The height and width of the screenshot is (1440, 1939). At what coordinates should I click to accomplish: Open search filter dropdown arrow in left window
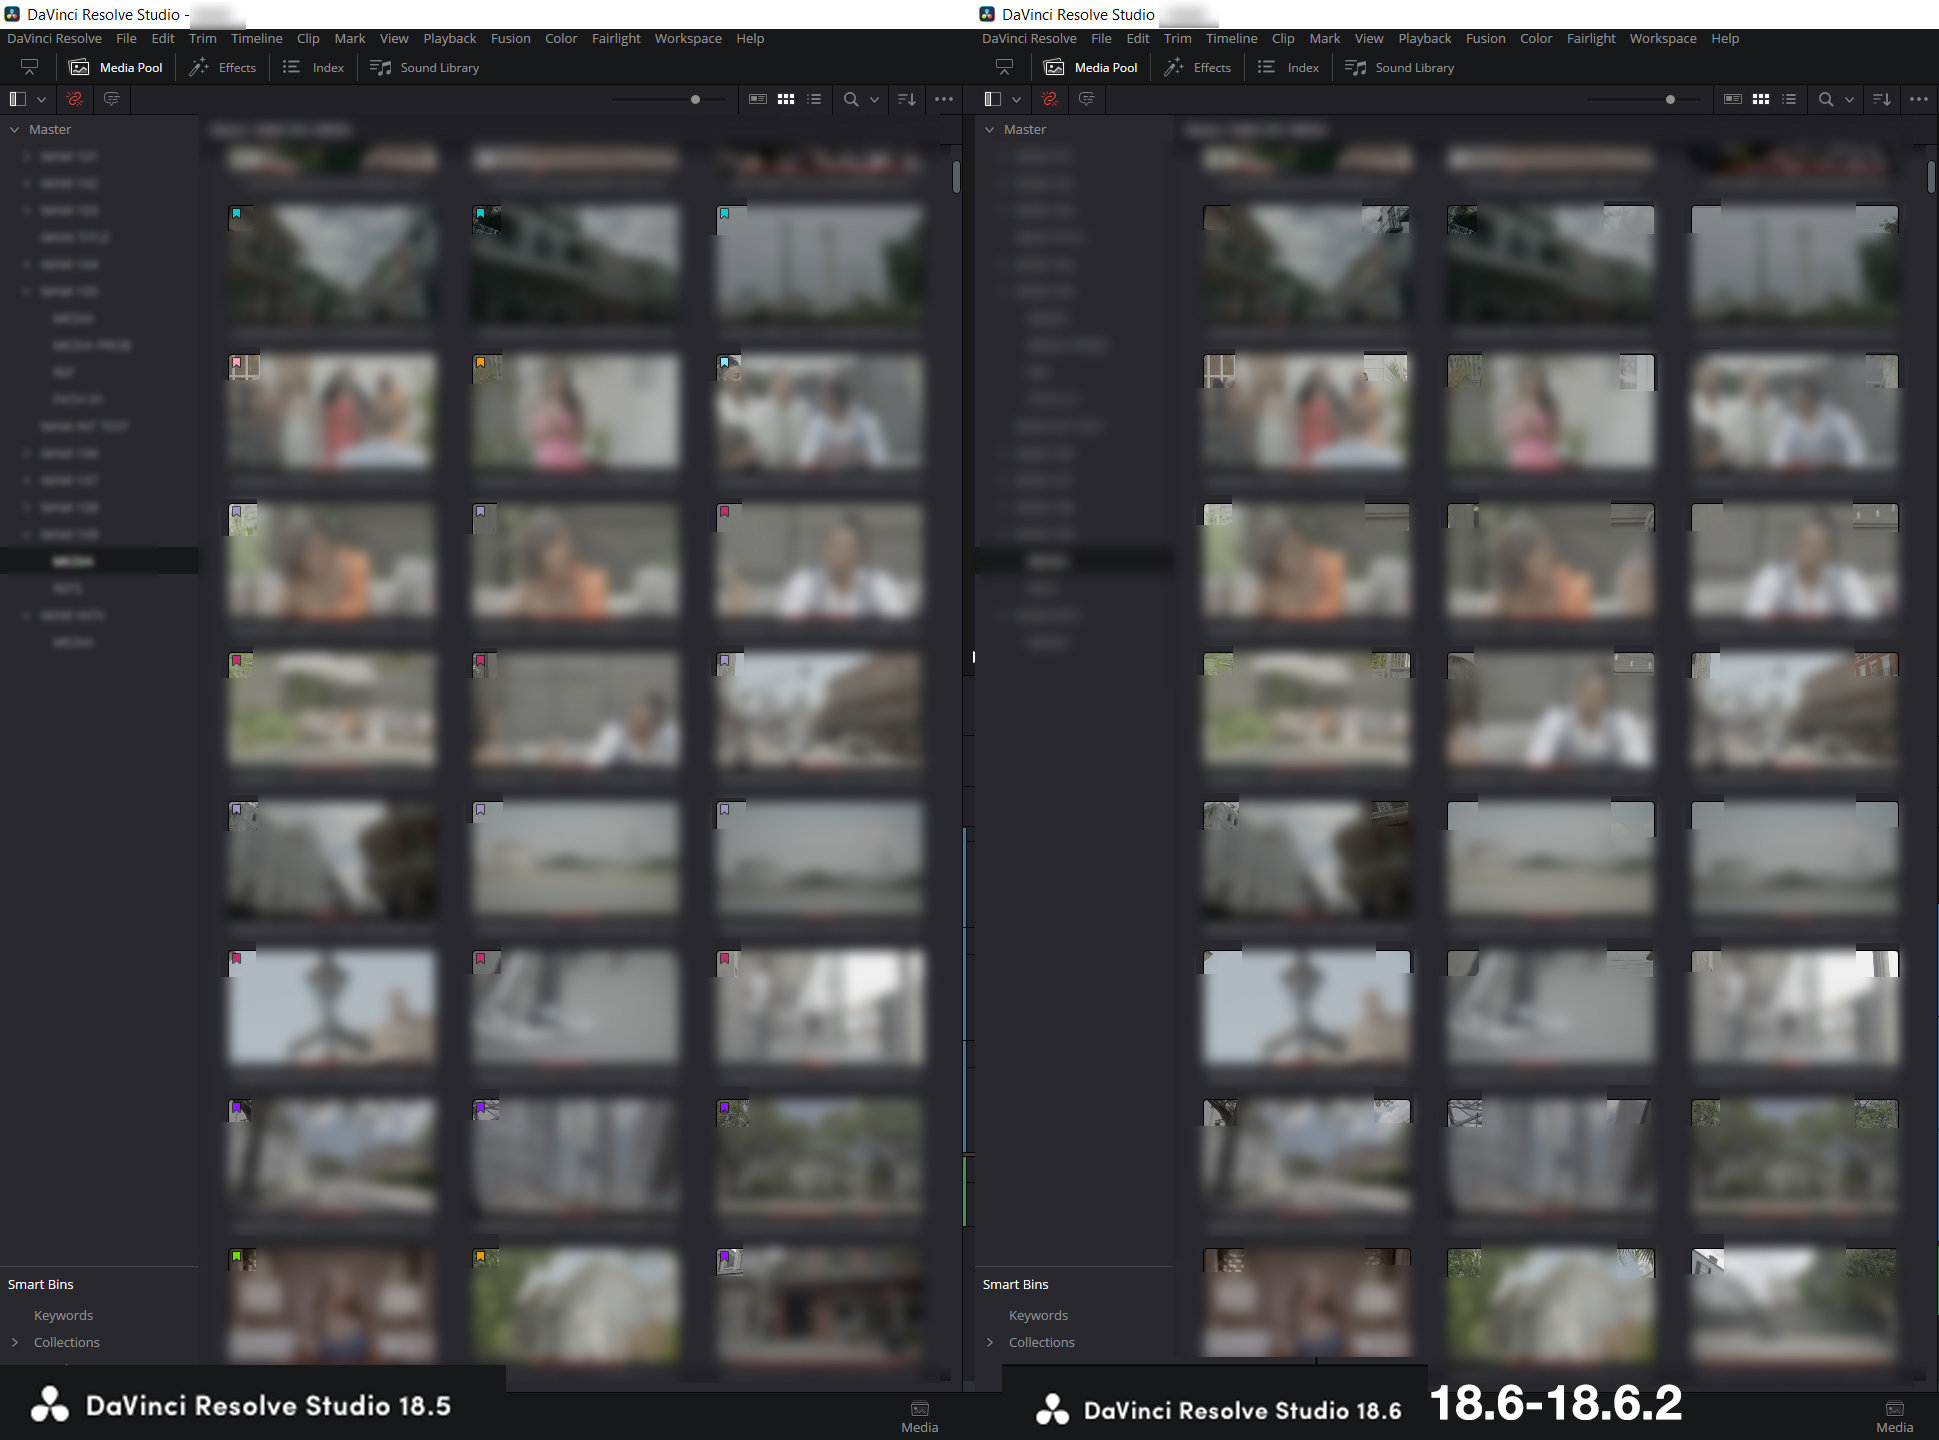point(874,99)
